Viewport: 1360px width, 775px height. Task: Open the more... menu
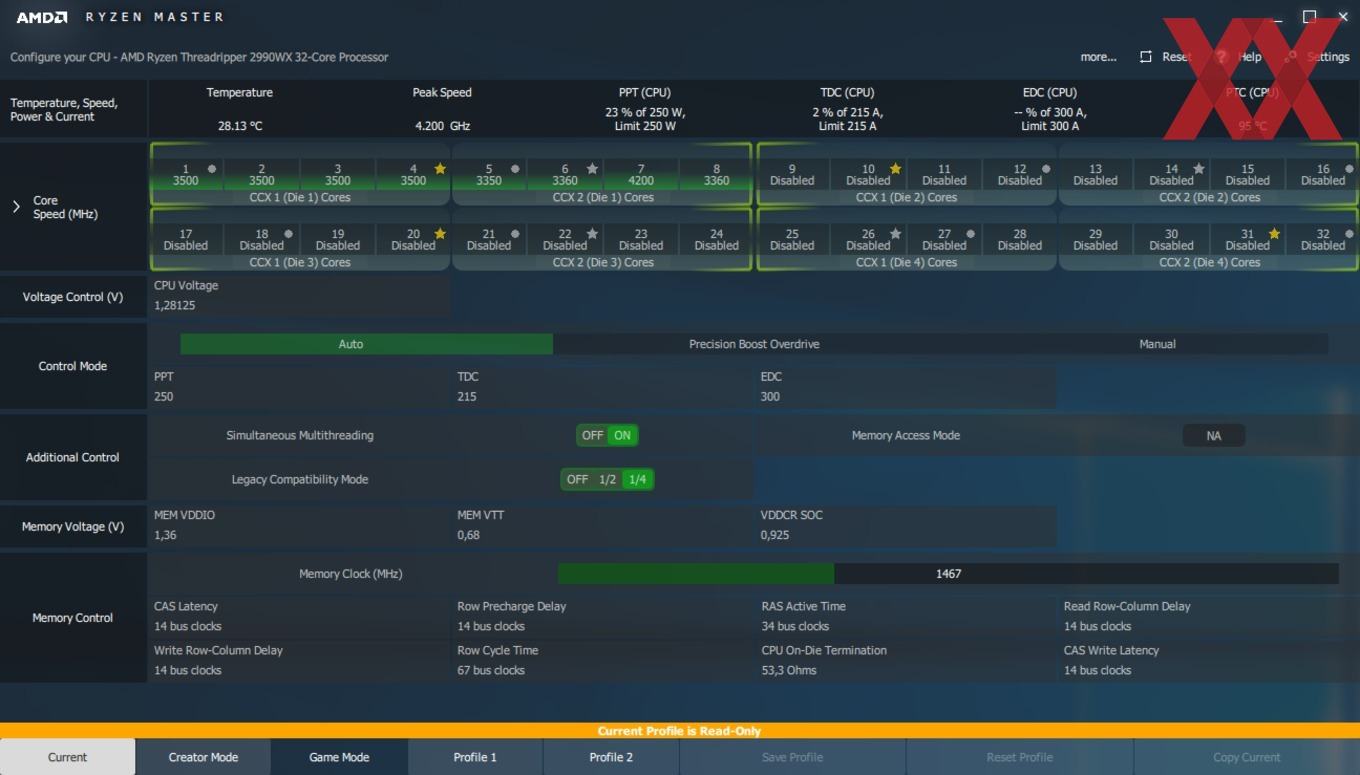tap(1098, 57)
